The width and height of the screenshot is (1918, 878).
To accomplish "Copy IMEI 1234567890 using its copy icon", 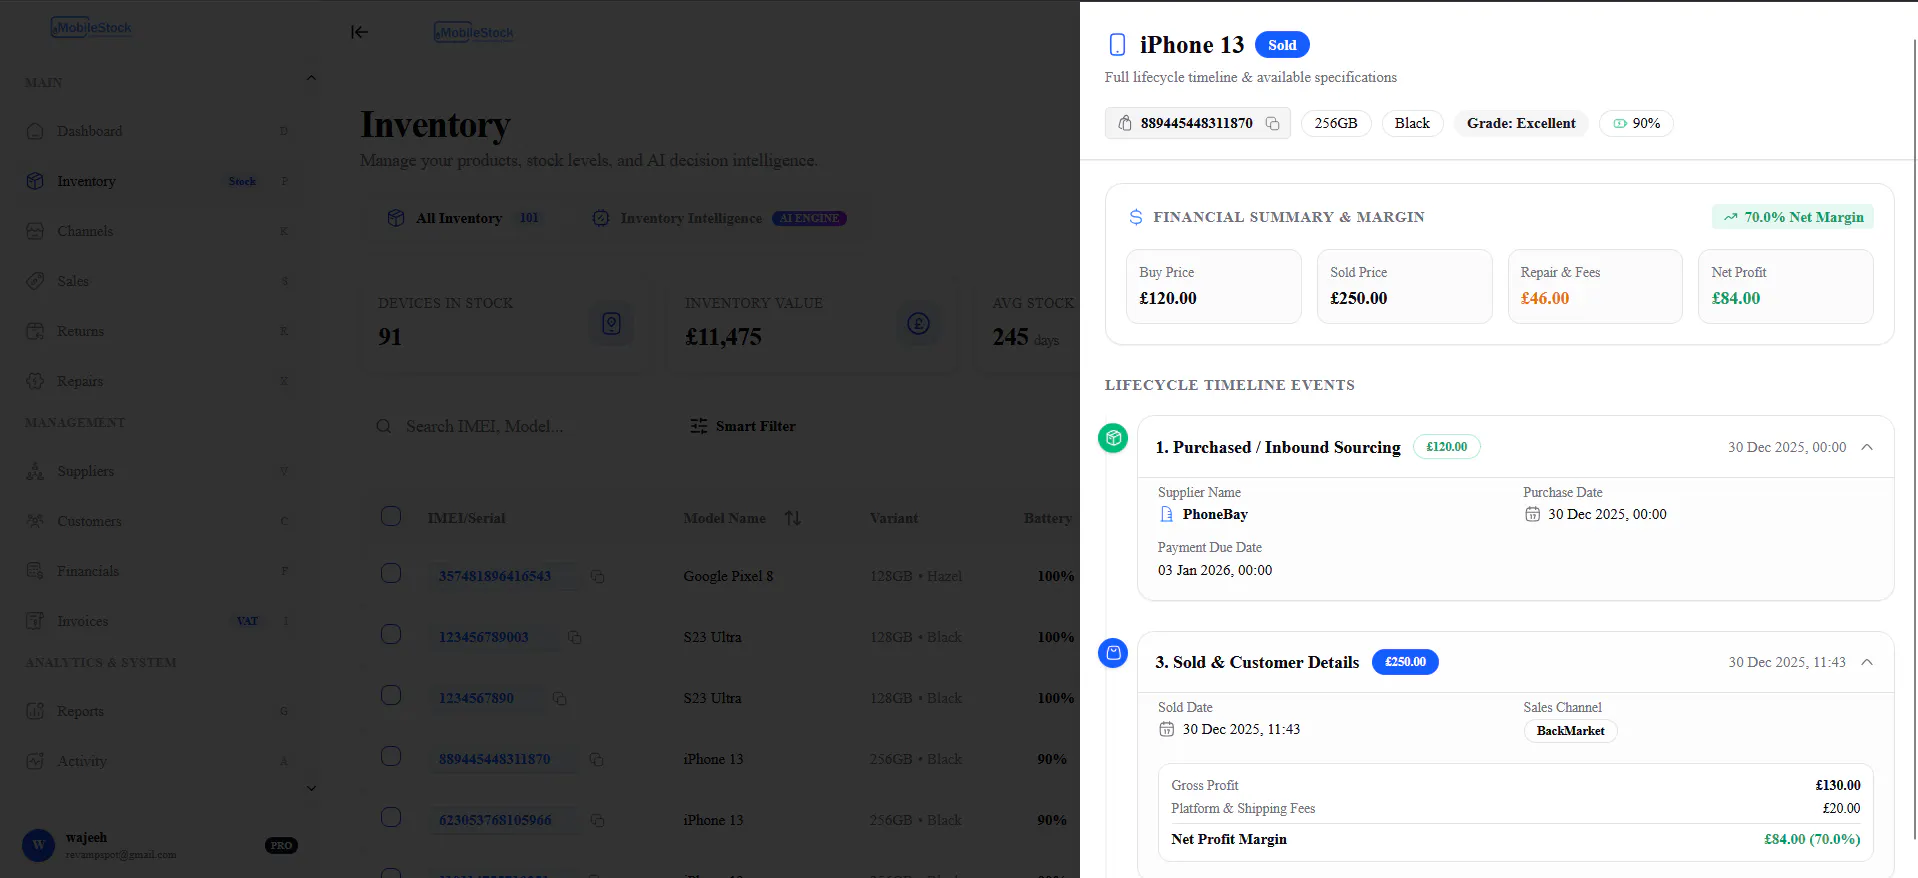I will click(x=560, y=698).
